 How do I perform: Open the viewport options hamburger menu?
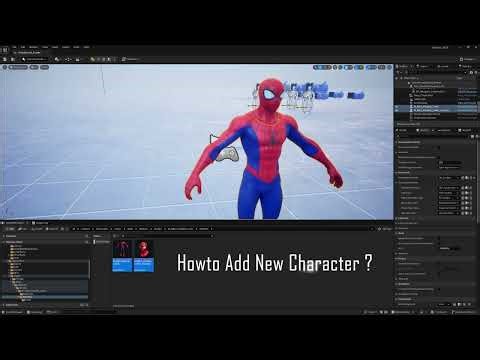pyautogui.click(x=5, y=67)
